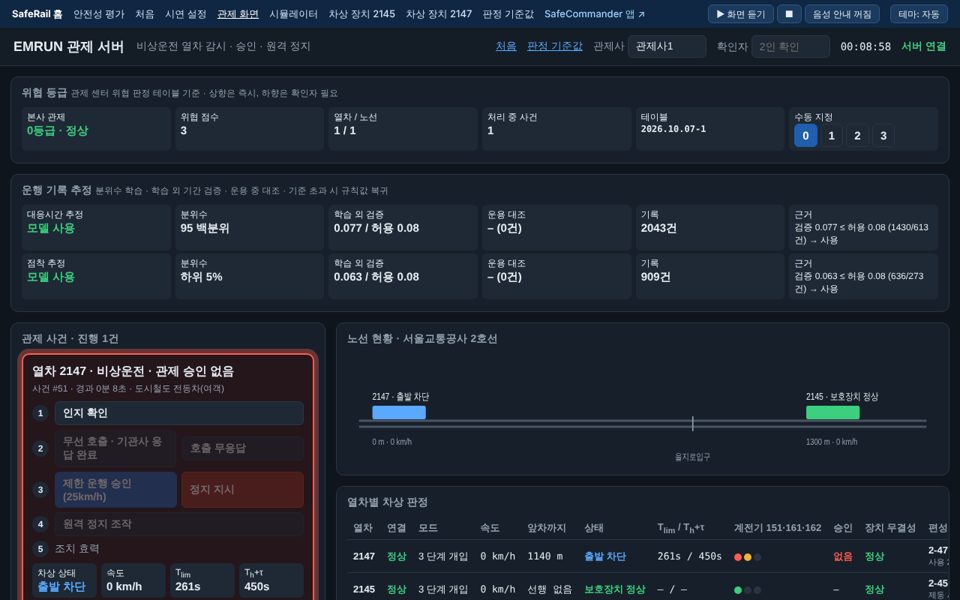Image resolution: width=960 pixels, height=600 pixels.
Task: Open 시연 설정 nav item
Action: [x=186, y=13]
